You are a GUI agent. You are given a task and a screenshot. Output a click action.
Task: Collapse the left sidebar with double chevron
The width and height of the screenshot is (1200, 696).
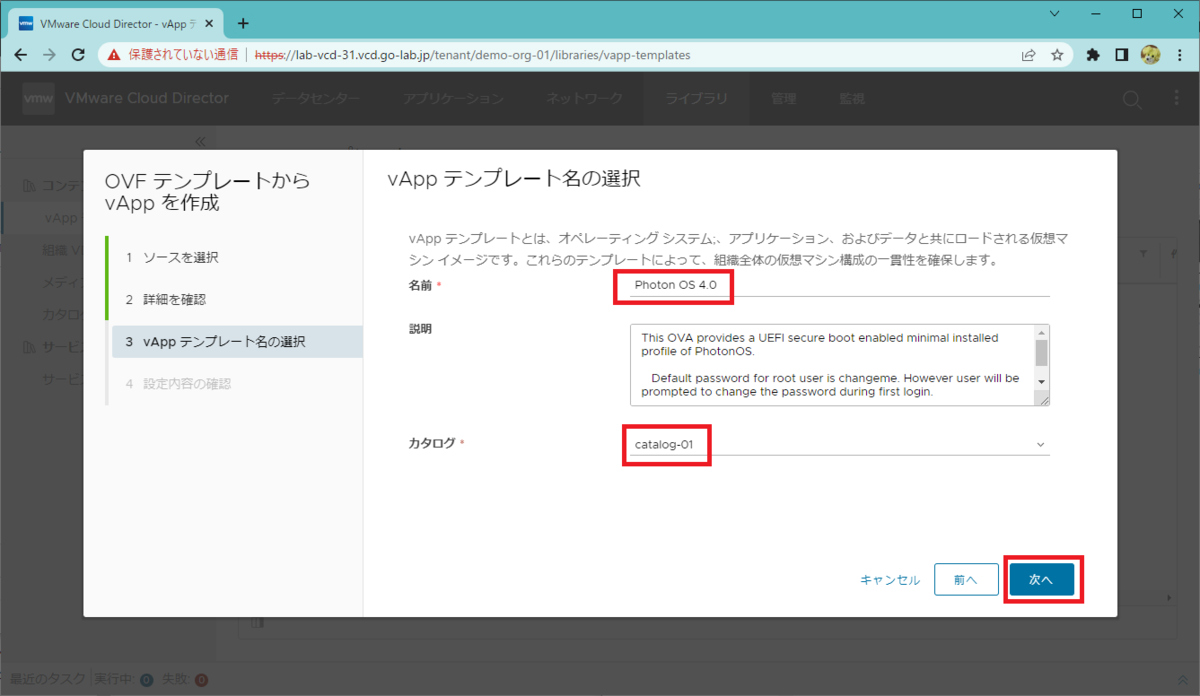coord(200,142)
